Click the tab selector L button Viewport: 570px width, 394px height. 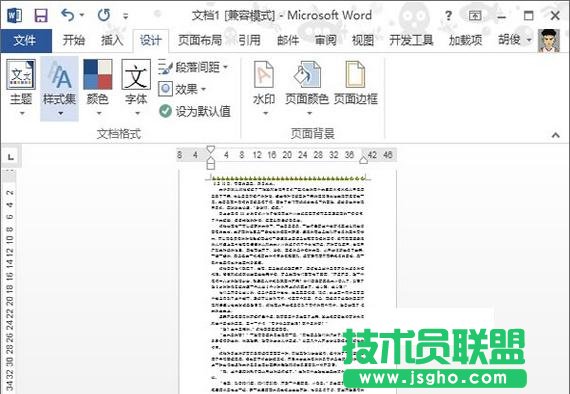tap(11, 157)
